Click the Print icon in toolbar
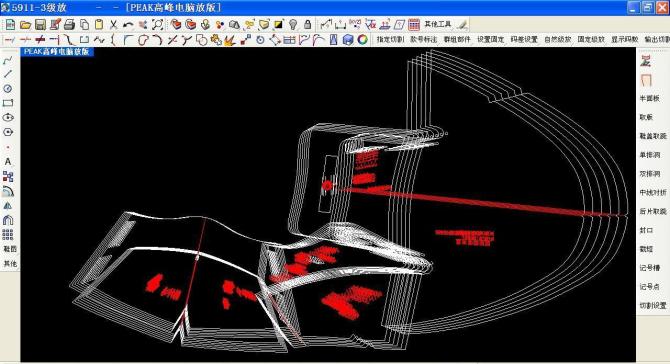The width and height of the screenshot is (670, 364). [x=69, y=25]
